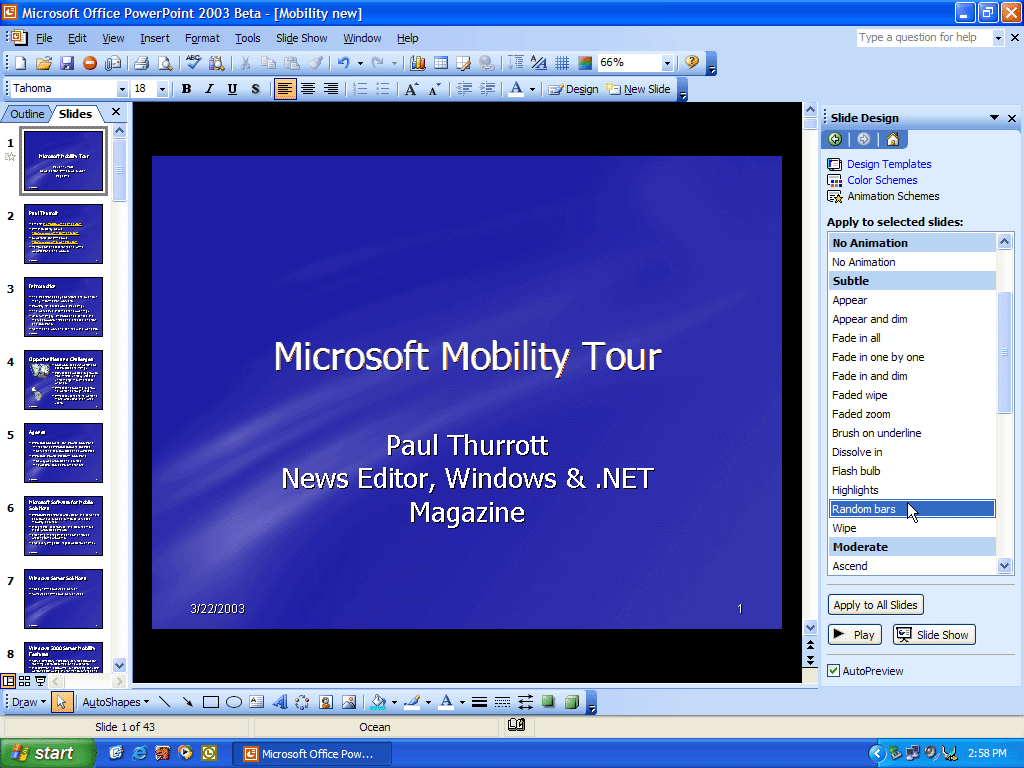Toggle Align Right
Viewport: 1024px width, 768px height.
tap(331, 89)
